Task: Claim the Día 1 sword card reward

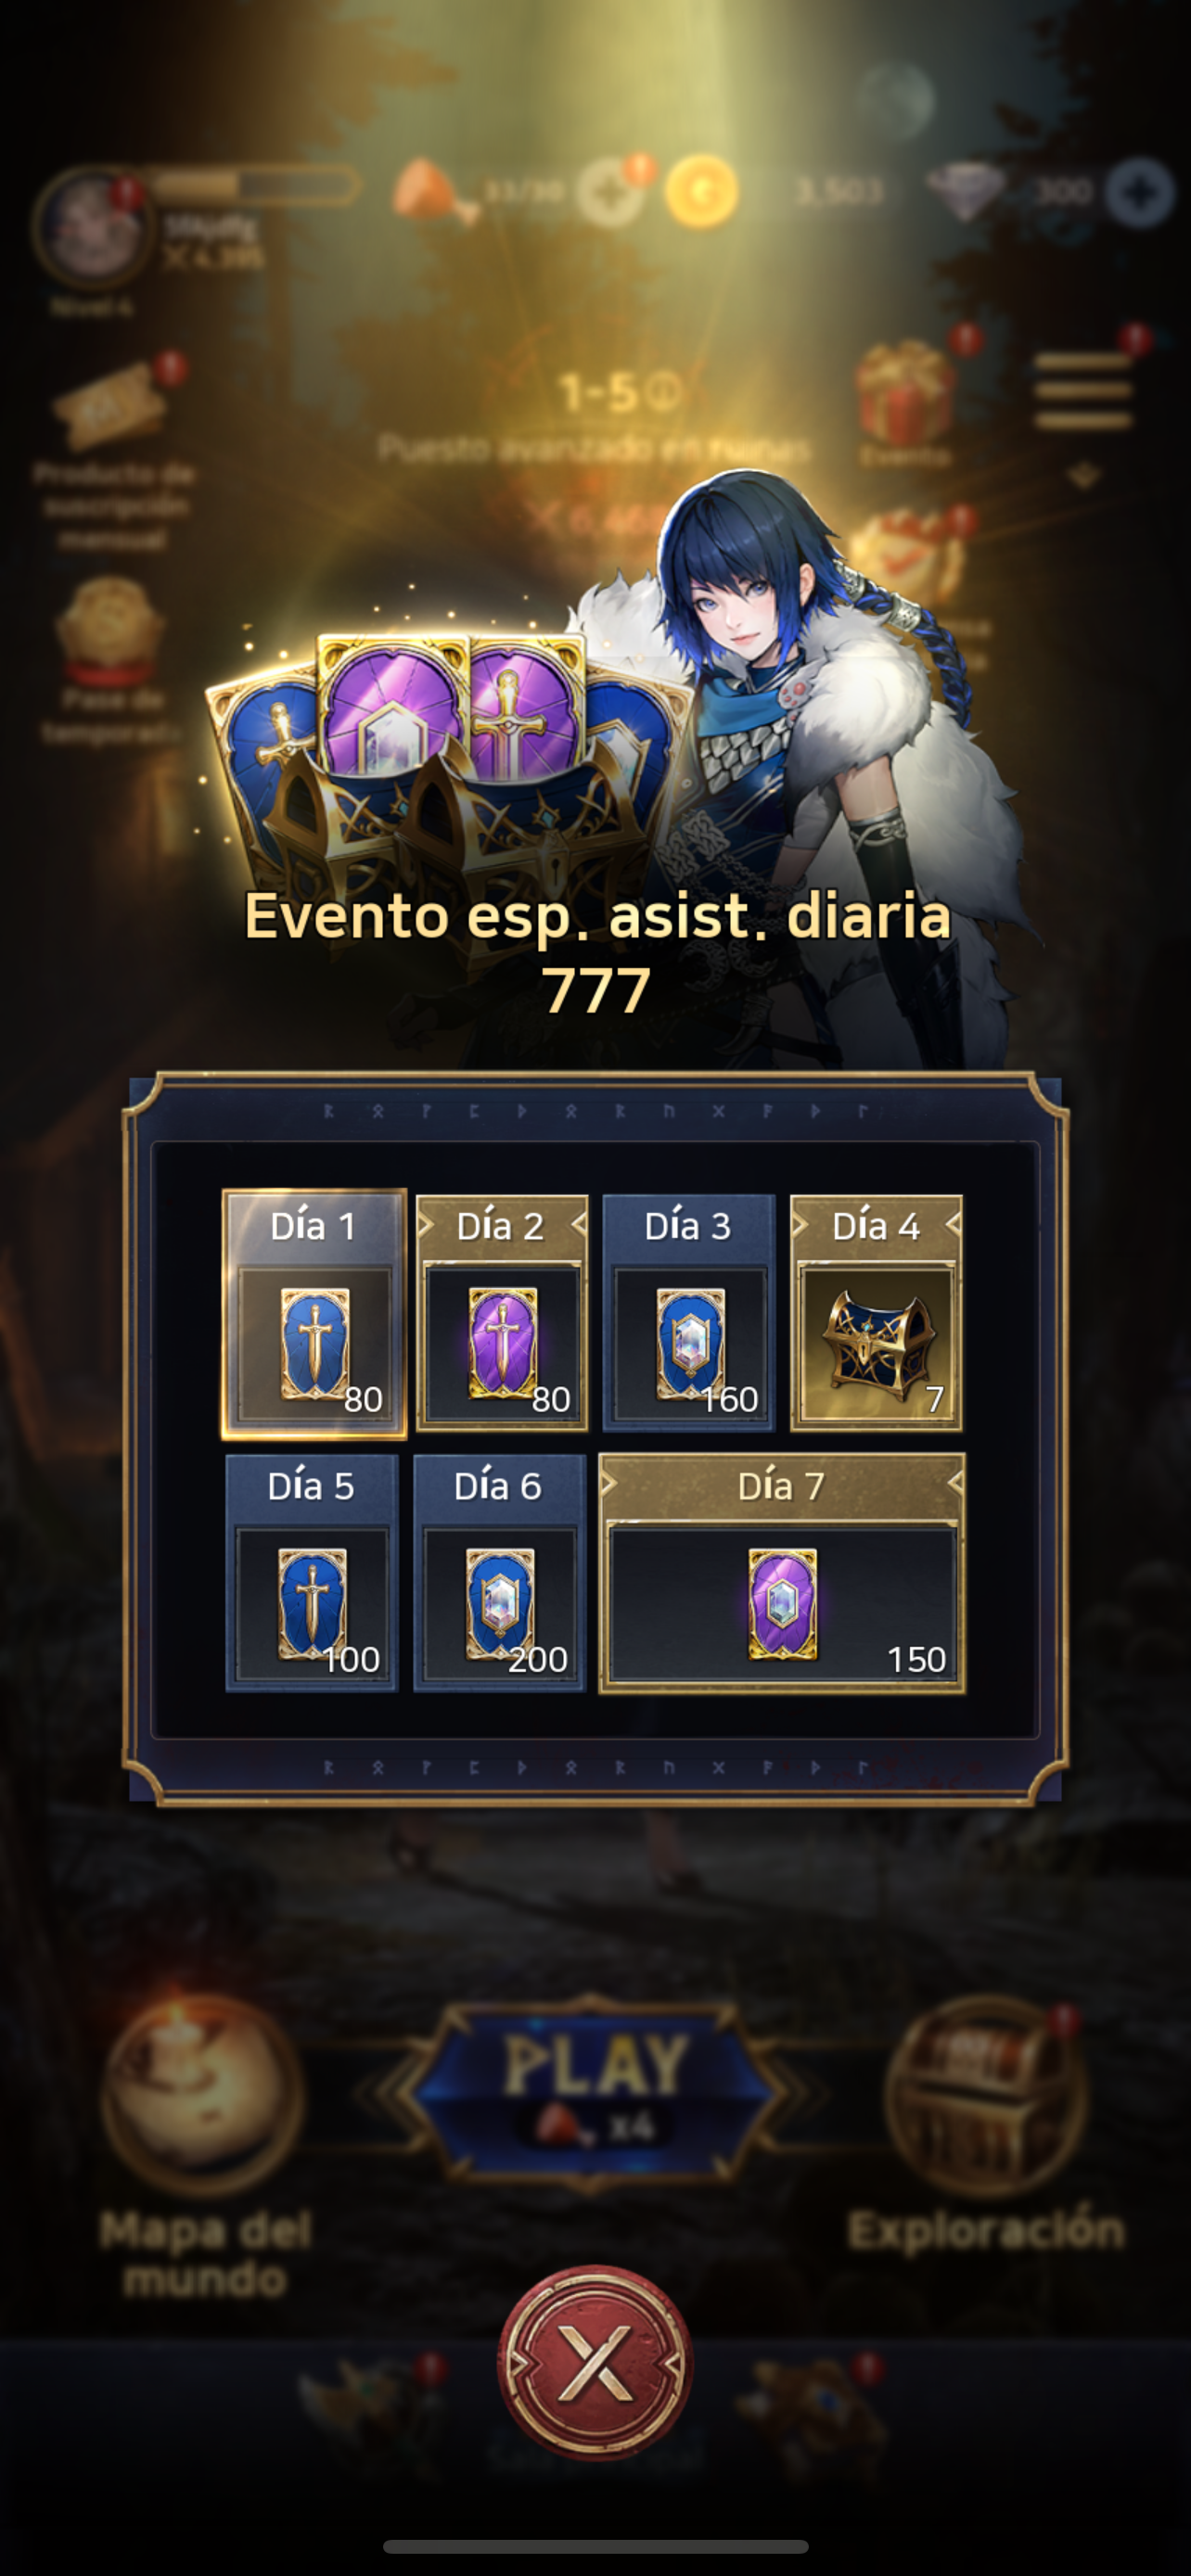Action: coord(314,1314)
